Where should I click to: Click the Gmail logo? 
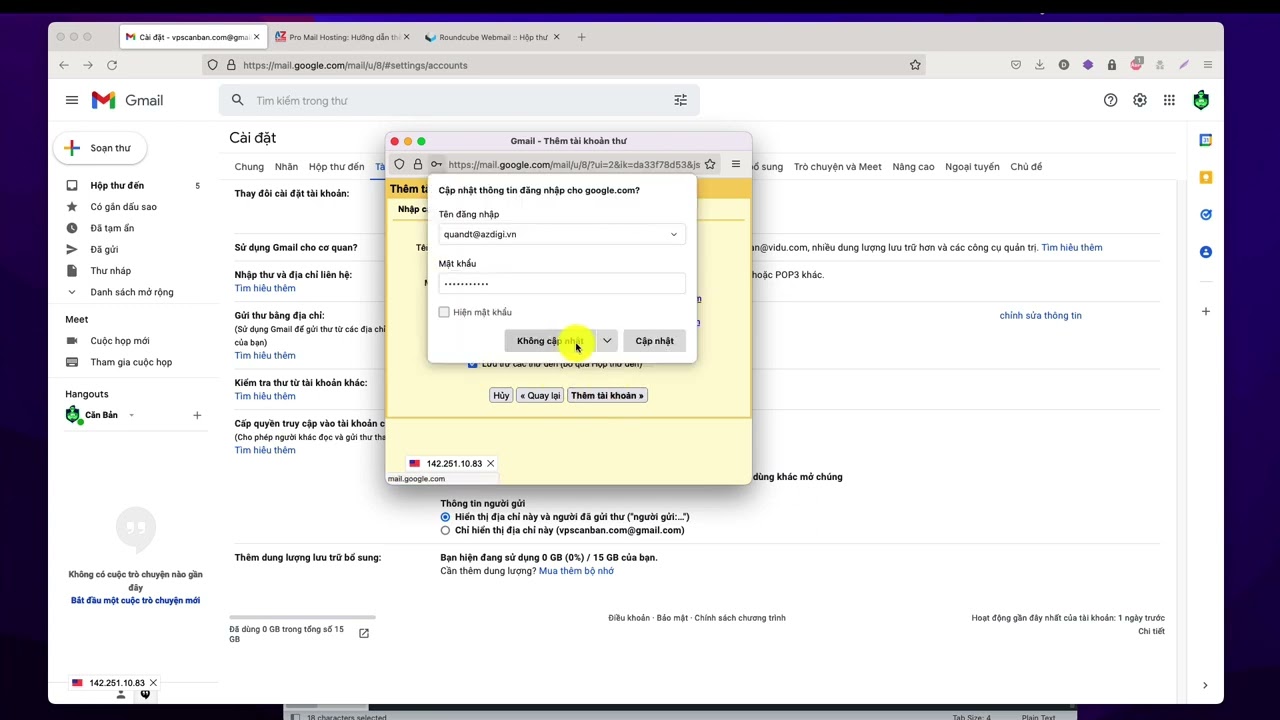127,100
